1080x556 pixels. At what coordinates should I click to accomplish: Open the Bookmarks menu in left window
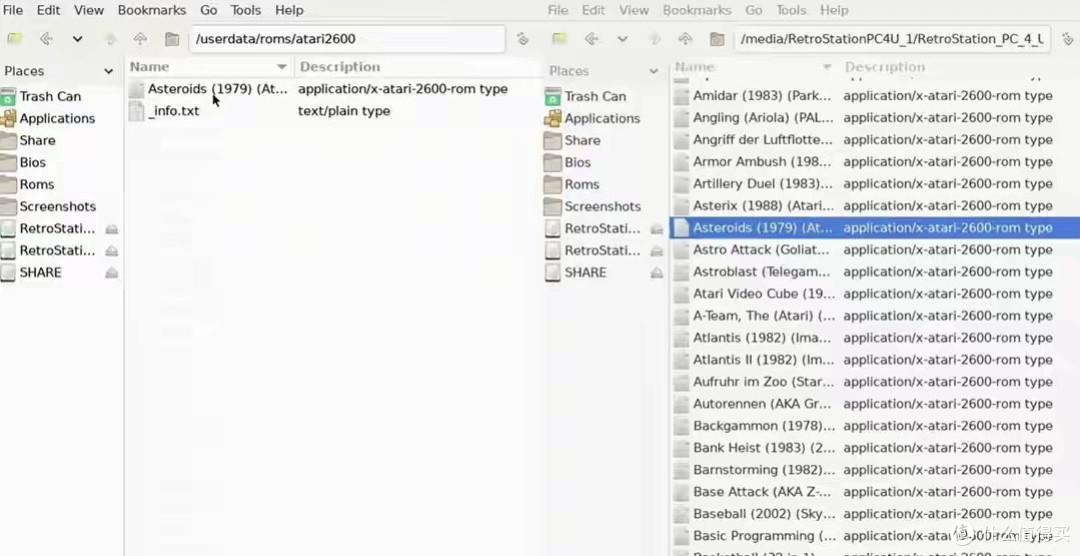pos(152,10)
